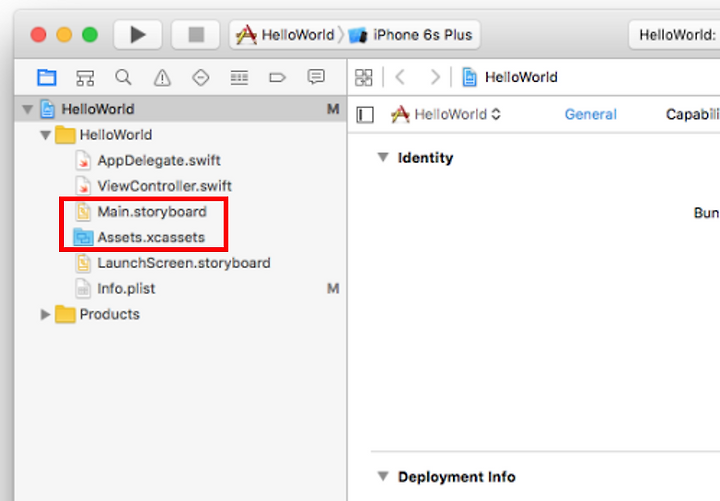Open the Breakpoint navigator
Viewport: 720px width, 501px height.
[277, 77]
